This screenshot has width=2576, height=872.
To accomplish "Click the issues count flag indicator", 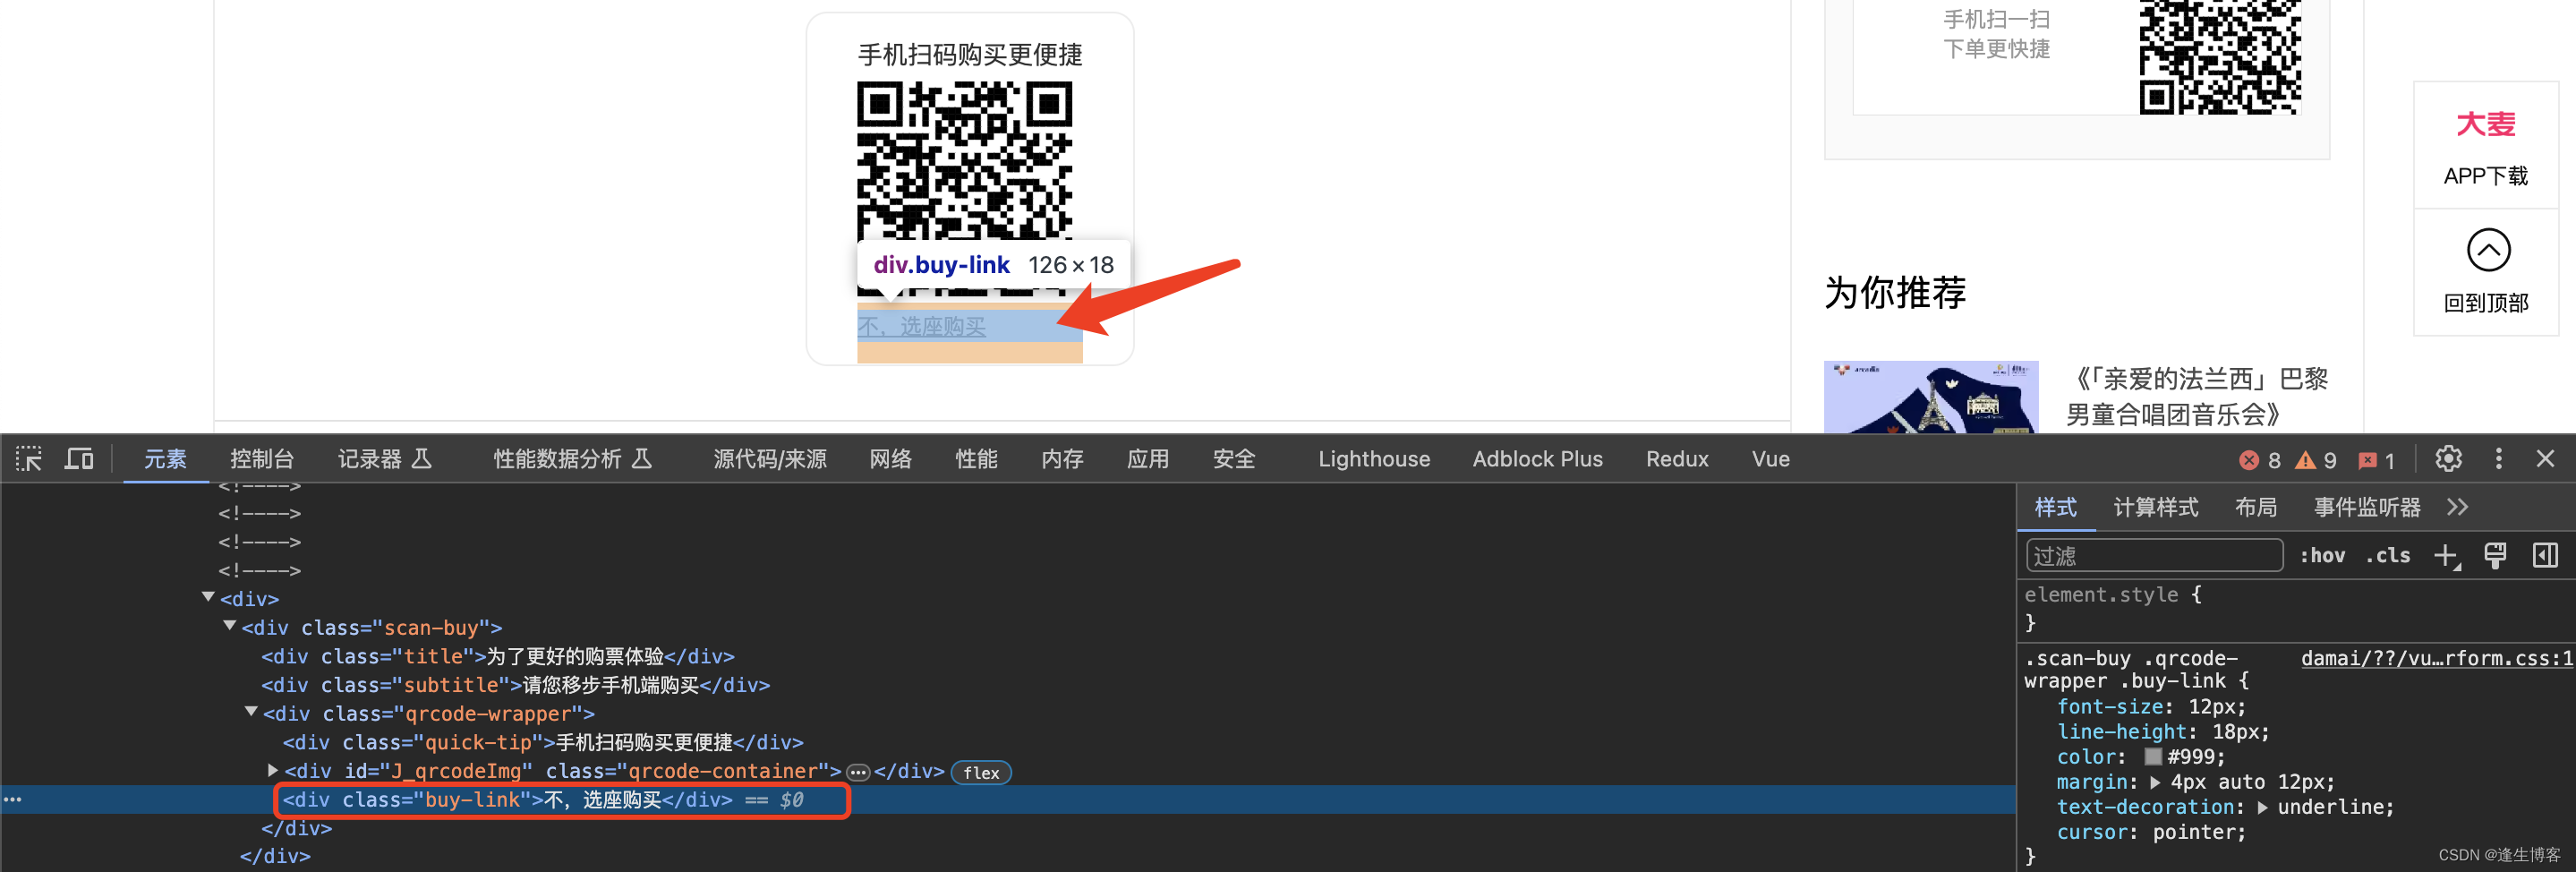I will 2377,460.
